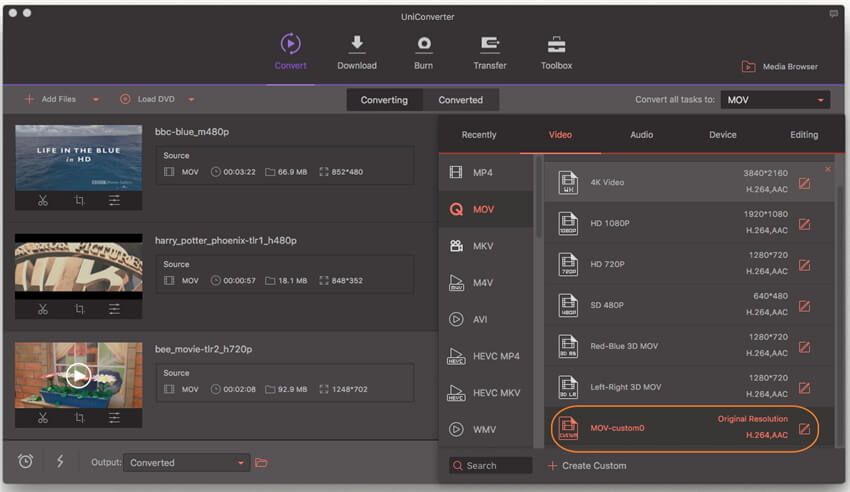Choose WMV format in the list

click(x=486, y=429)
